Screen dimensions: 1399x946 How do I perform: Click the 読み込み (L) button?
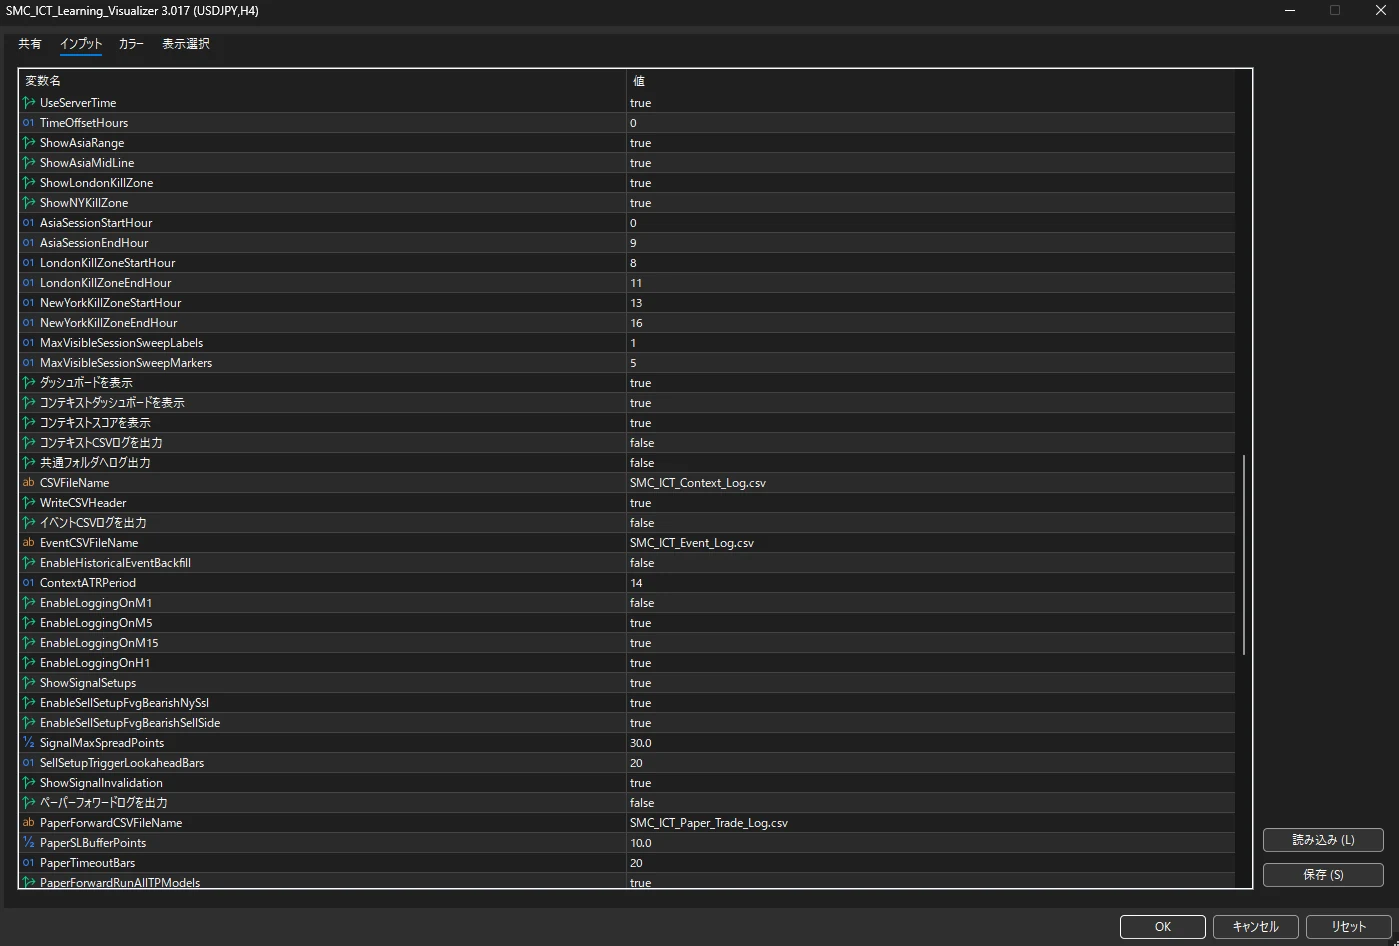click(1323, 840)
